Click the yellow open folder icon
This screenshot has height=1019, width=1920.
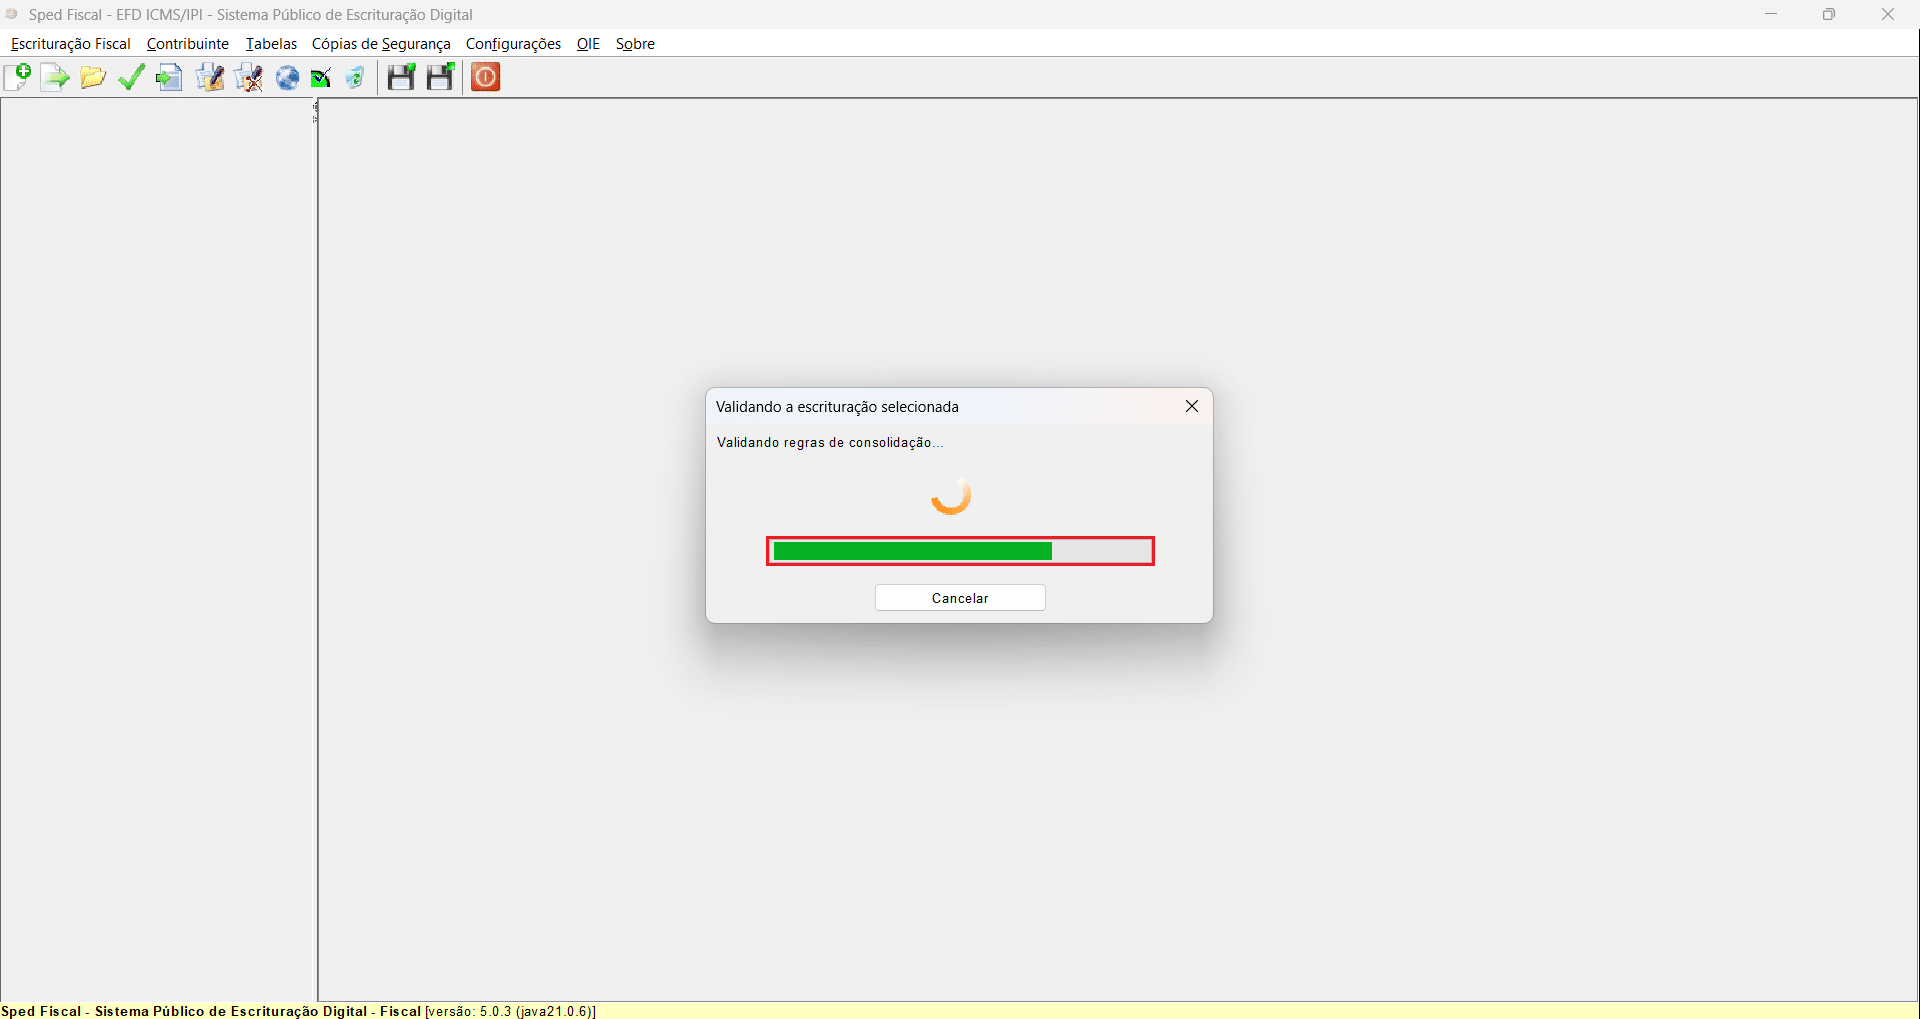tap(93, 77)
